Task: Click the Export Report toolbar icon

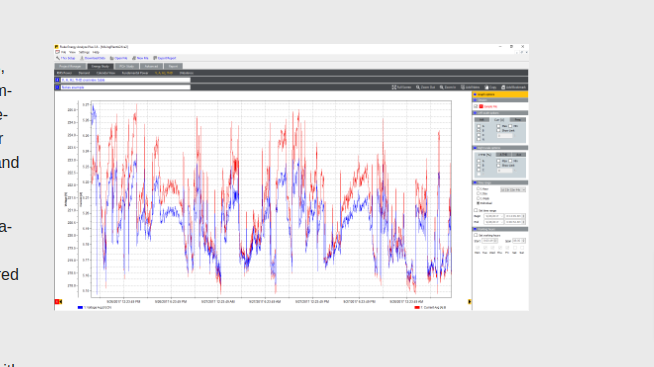Action: click(155, 58)
